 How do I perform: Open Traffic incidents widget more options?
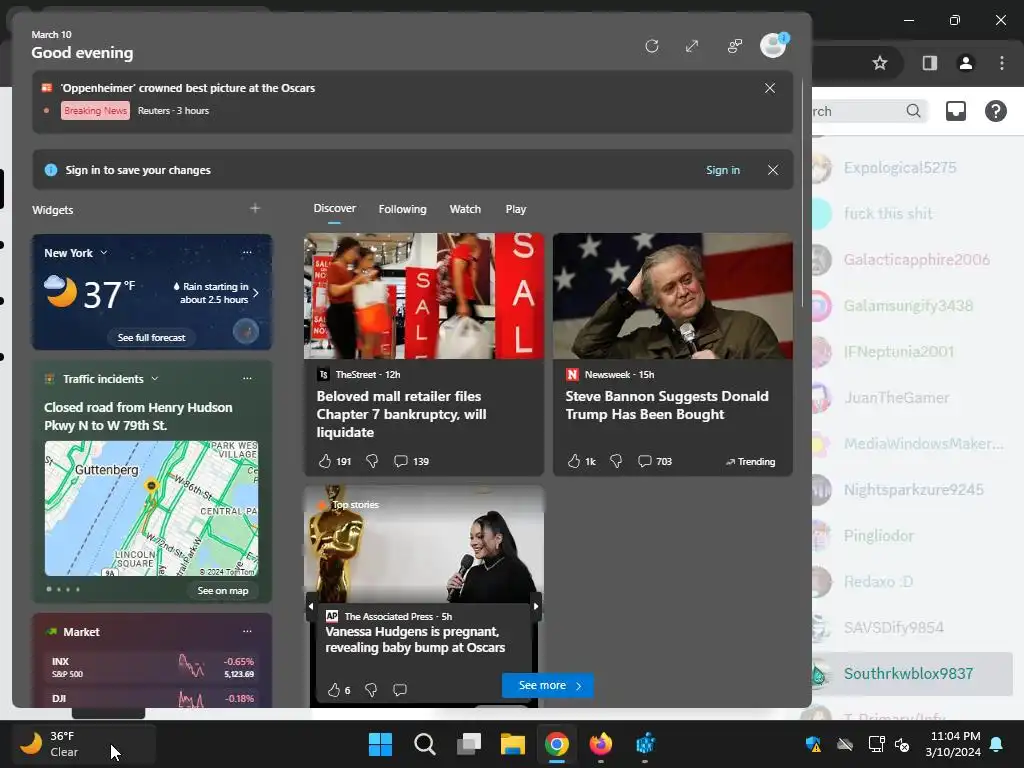[x=247, y=378]
